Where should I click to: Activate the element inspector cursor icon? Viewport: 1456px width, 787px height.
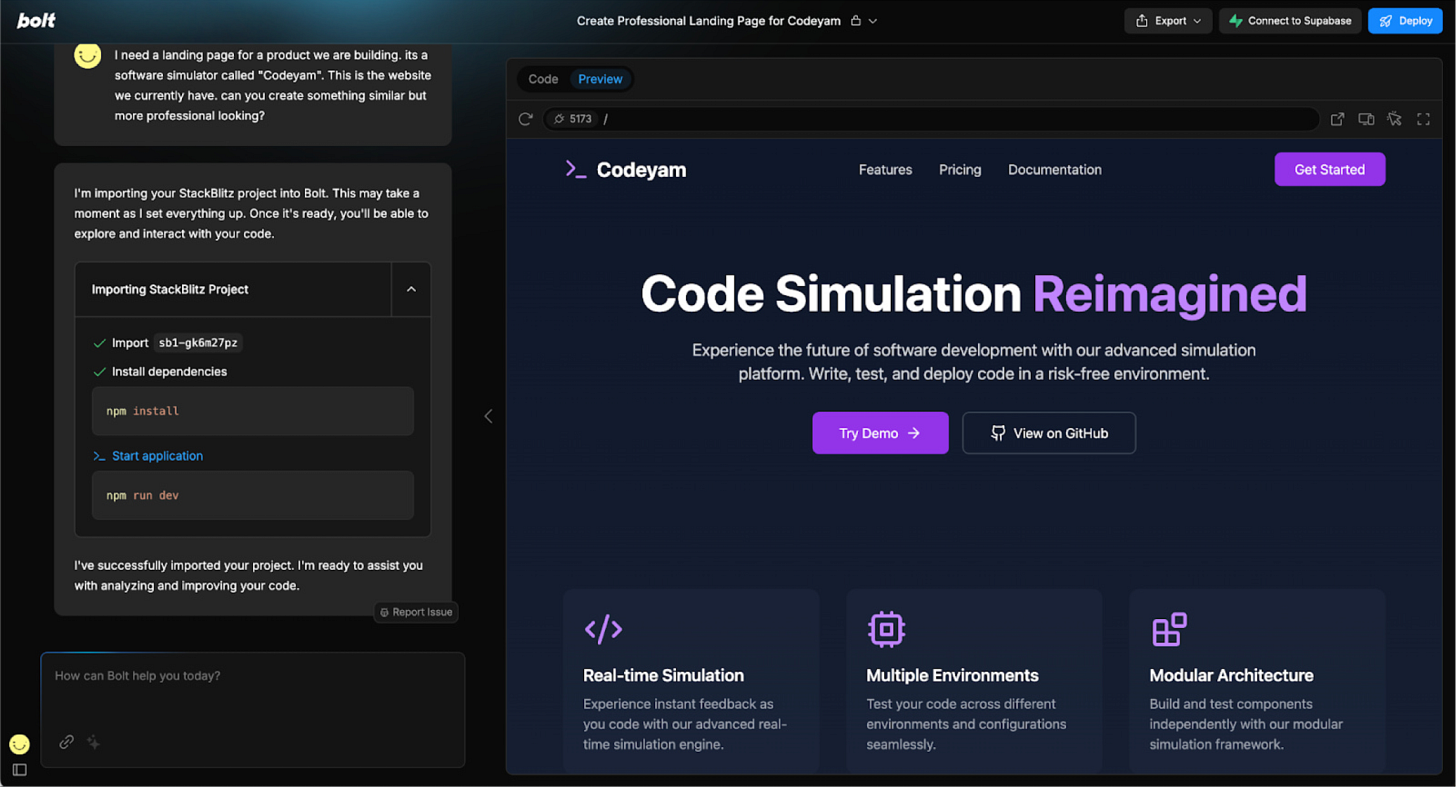coord(1394,119)
